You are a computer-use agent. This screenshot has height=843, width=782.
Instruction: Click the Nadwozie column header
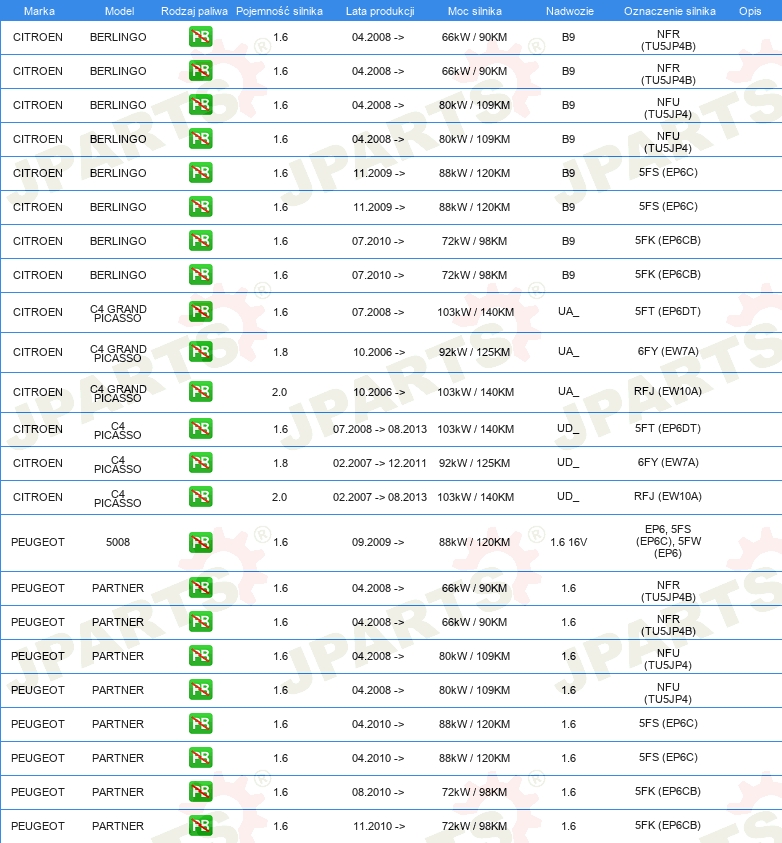(x=570, y=11)
